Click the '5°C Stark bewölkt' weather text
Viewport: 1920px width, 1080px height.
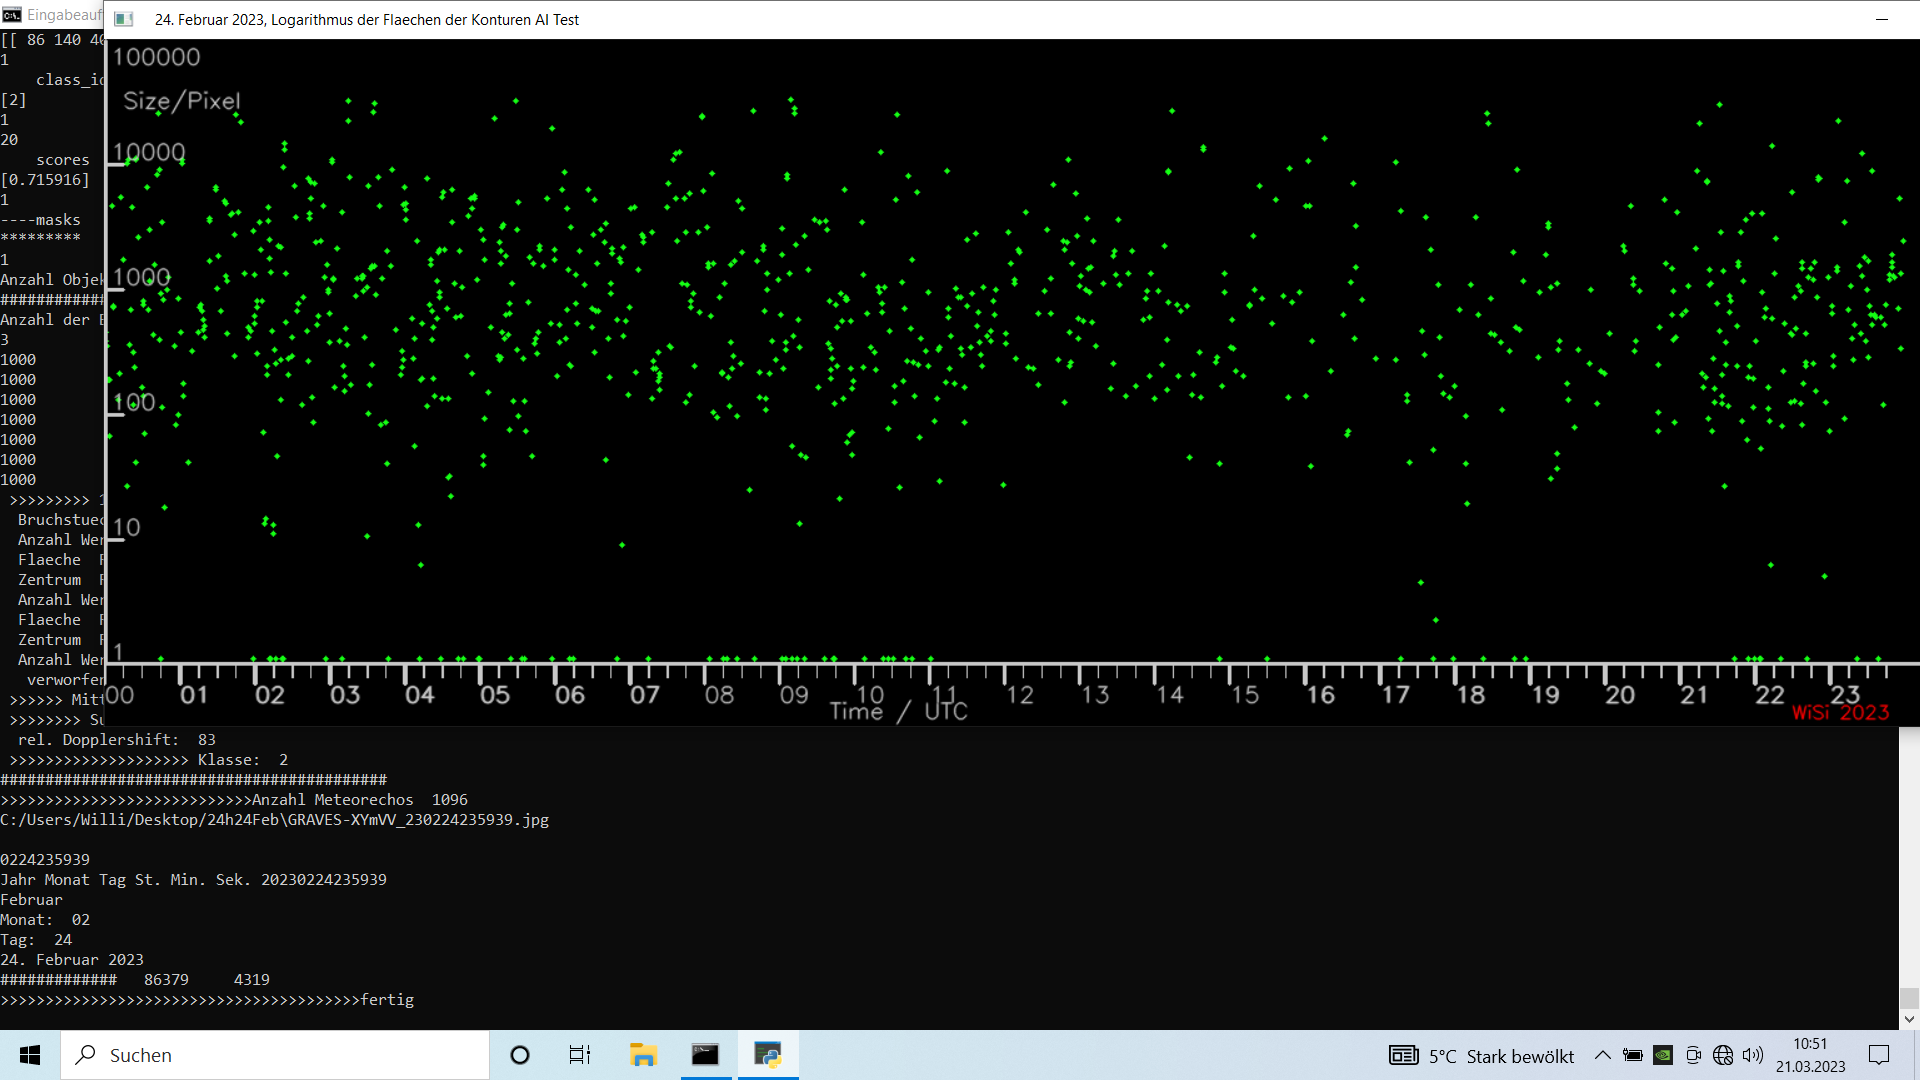[x=1501, y=1056]
